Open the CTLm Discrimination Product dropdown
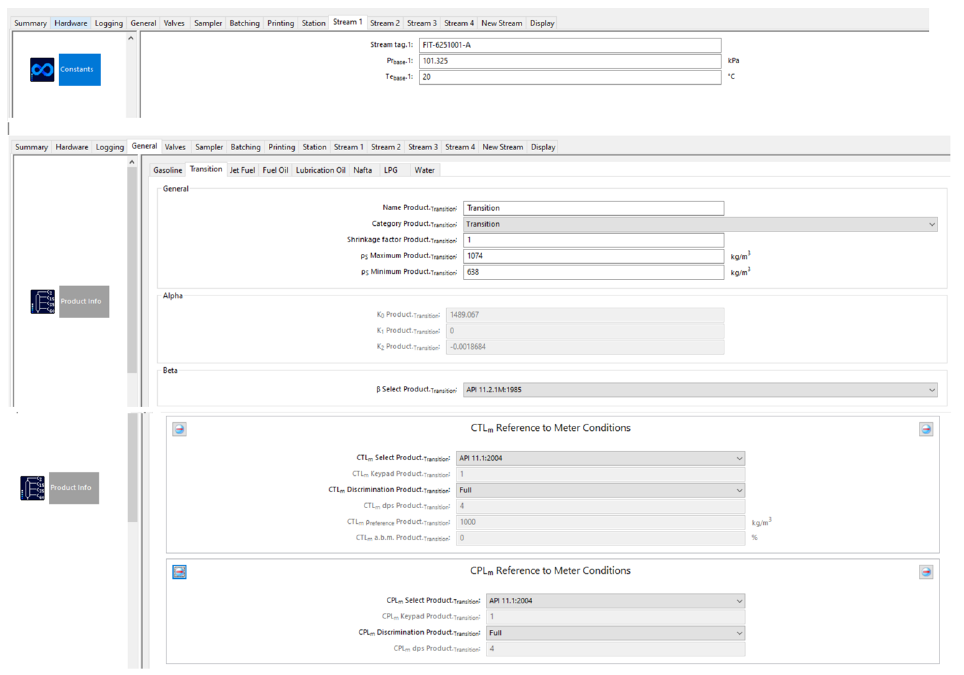The width and height of the screenshot is (964, 675). (601, 491)
